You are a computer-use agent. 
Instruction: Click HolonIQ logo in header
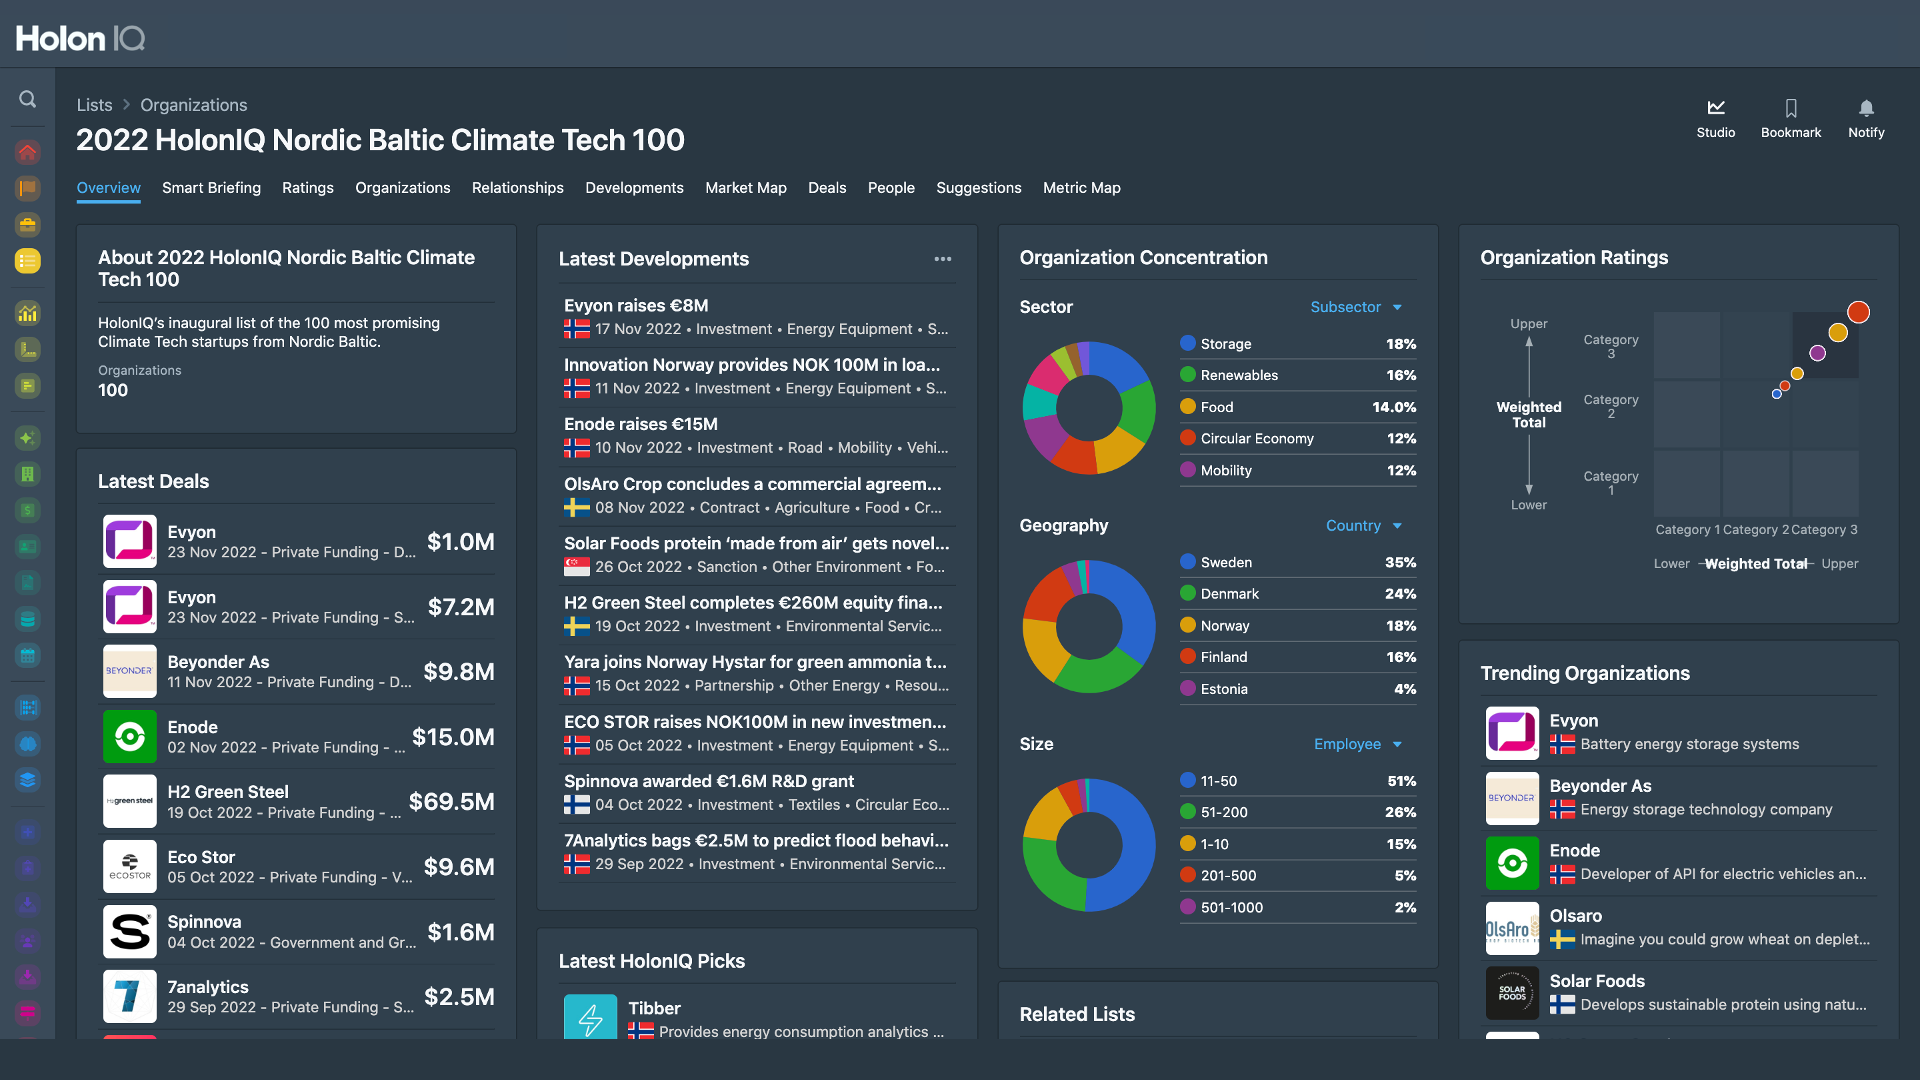(x=80, y=38)
